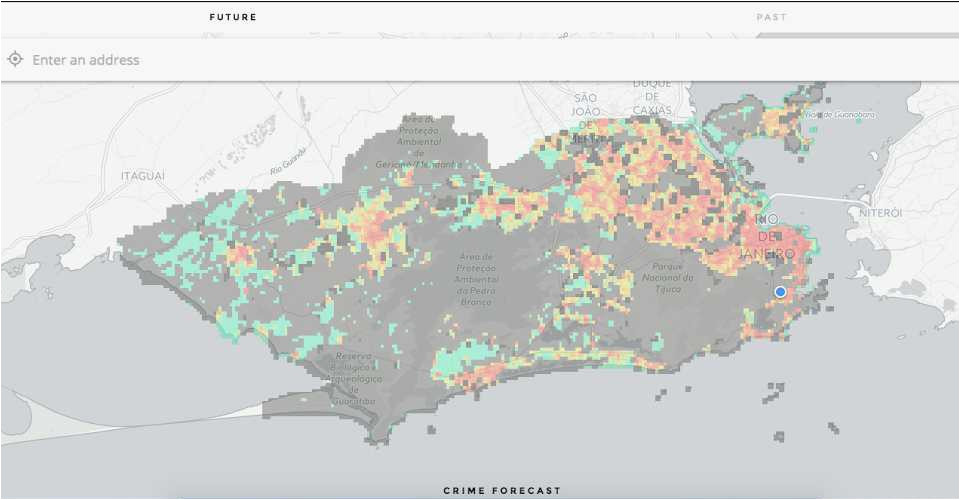The width and height of the screenshot is (960, 500).
Task: Click the small offshore islands south of Rio
Action: pos(775,388)
